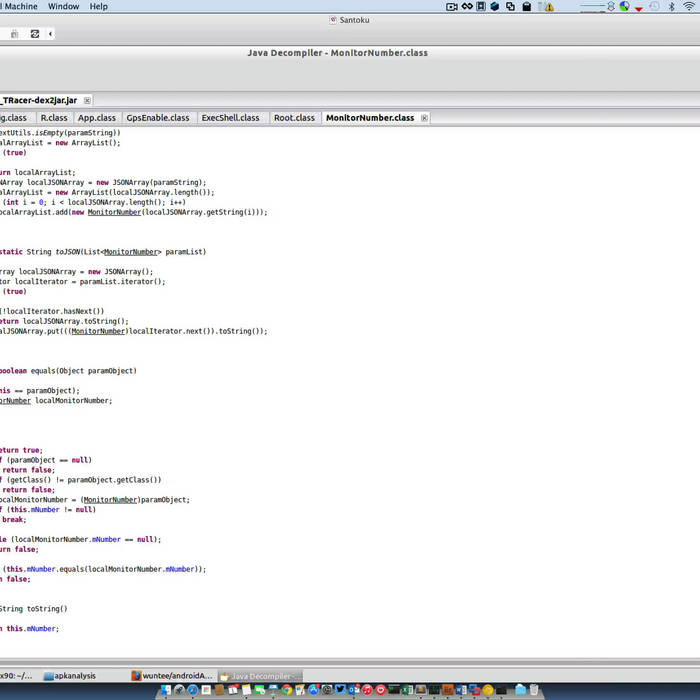700x700 pixels.
Task: Close the TRacer-dex2jar.jar tab
Action: [x=87, y=100]
